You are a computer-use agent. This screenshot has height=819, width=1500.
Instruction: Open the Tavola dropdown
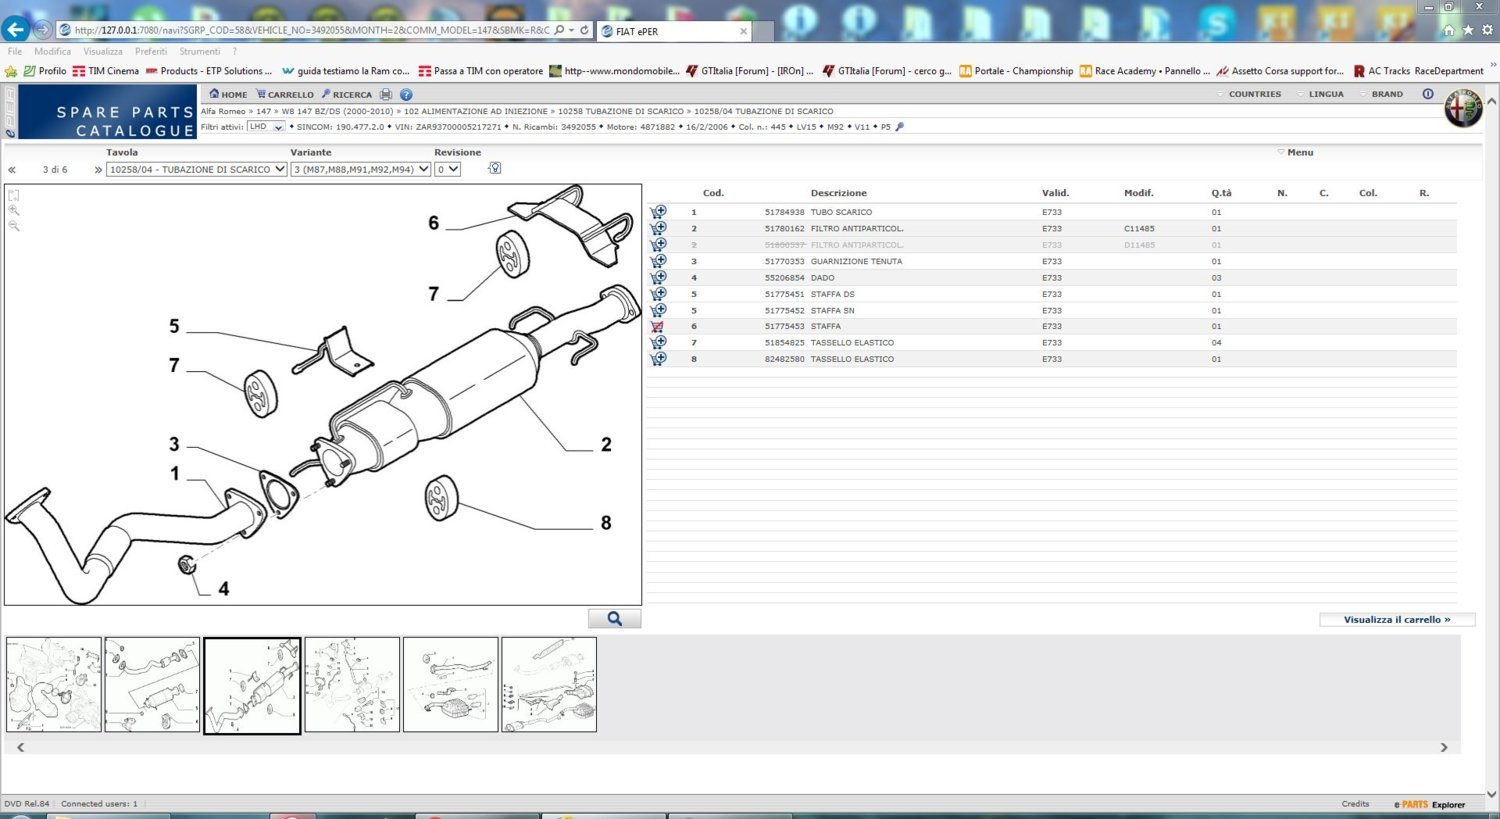tap(197, 169)
